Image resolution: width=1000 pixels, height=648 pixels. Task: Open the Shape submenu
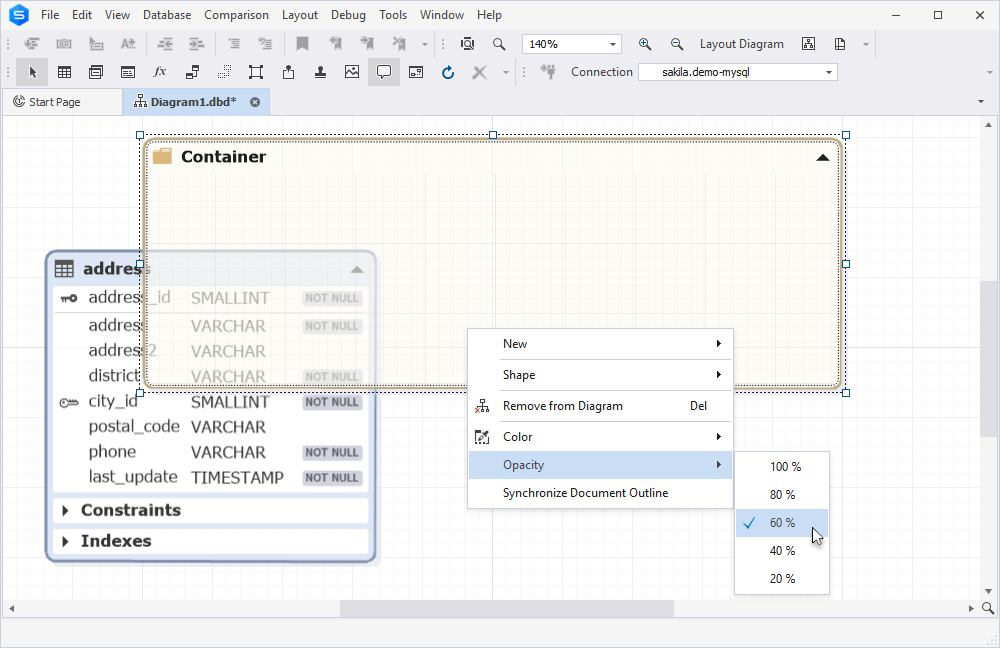click(x=600, y=375)
